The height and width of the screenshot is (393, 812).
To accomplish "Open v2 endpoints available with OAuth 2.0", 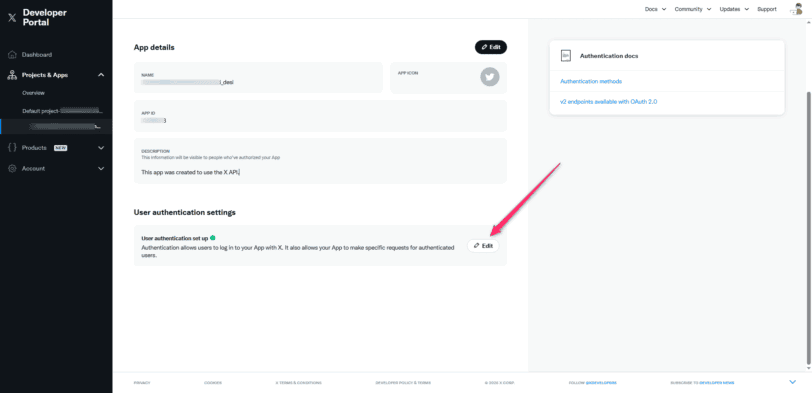I will [x=608, y=102].
